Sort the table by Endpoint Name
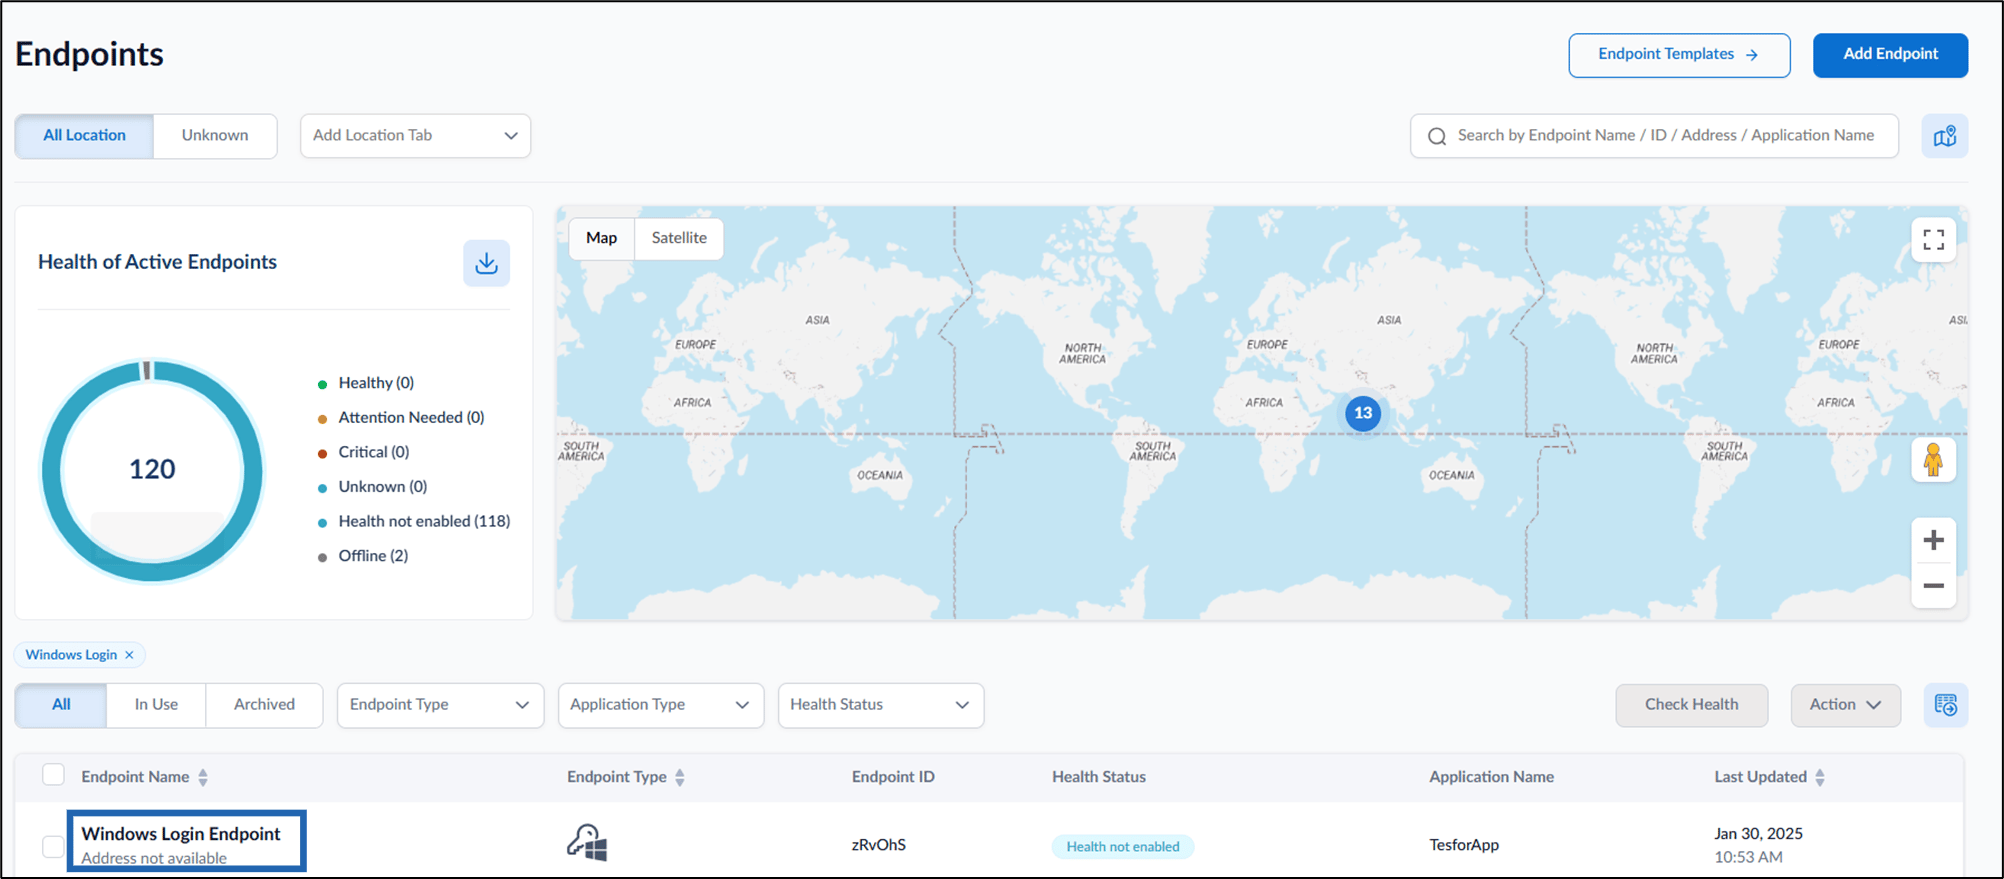 pyautogui.click(x=203, y=777)
